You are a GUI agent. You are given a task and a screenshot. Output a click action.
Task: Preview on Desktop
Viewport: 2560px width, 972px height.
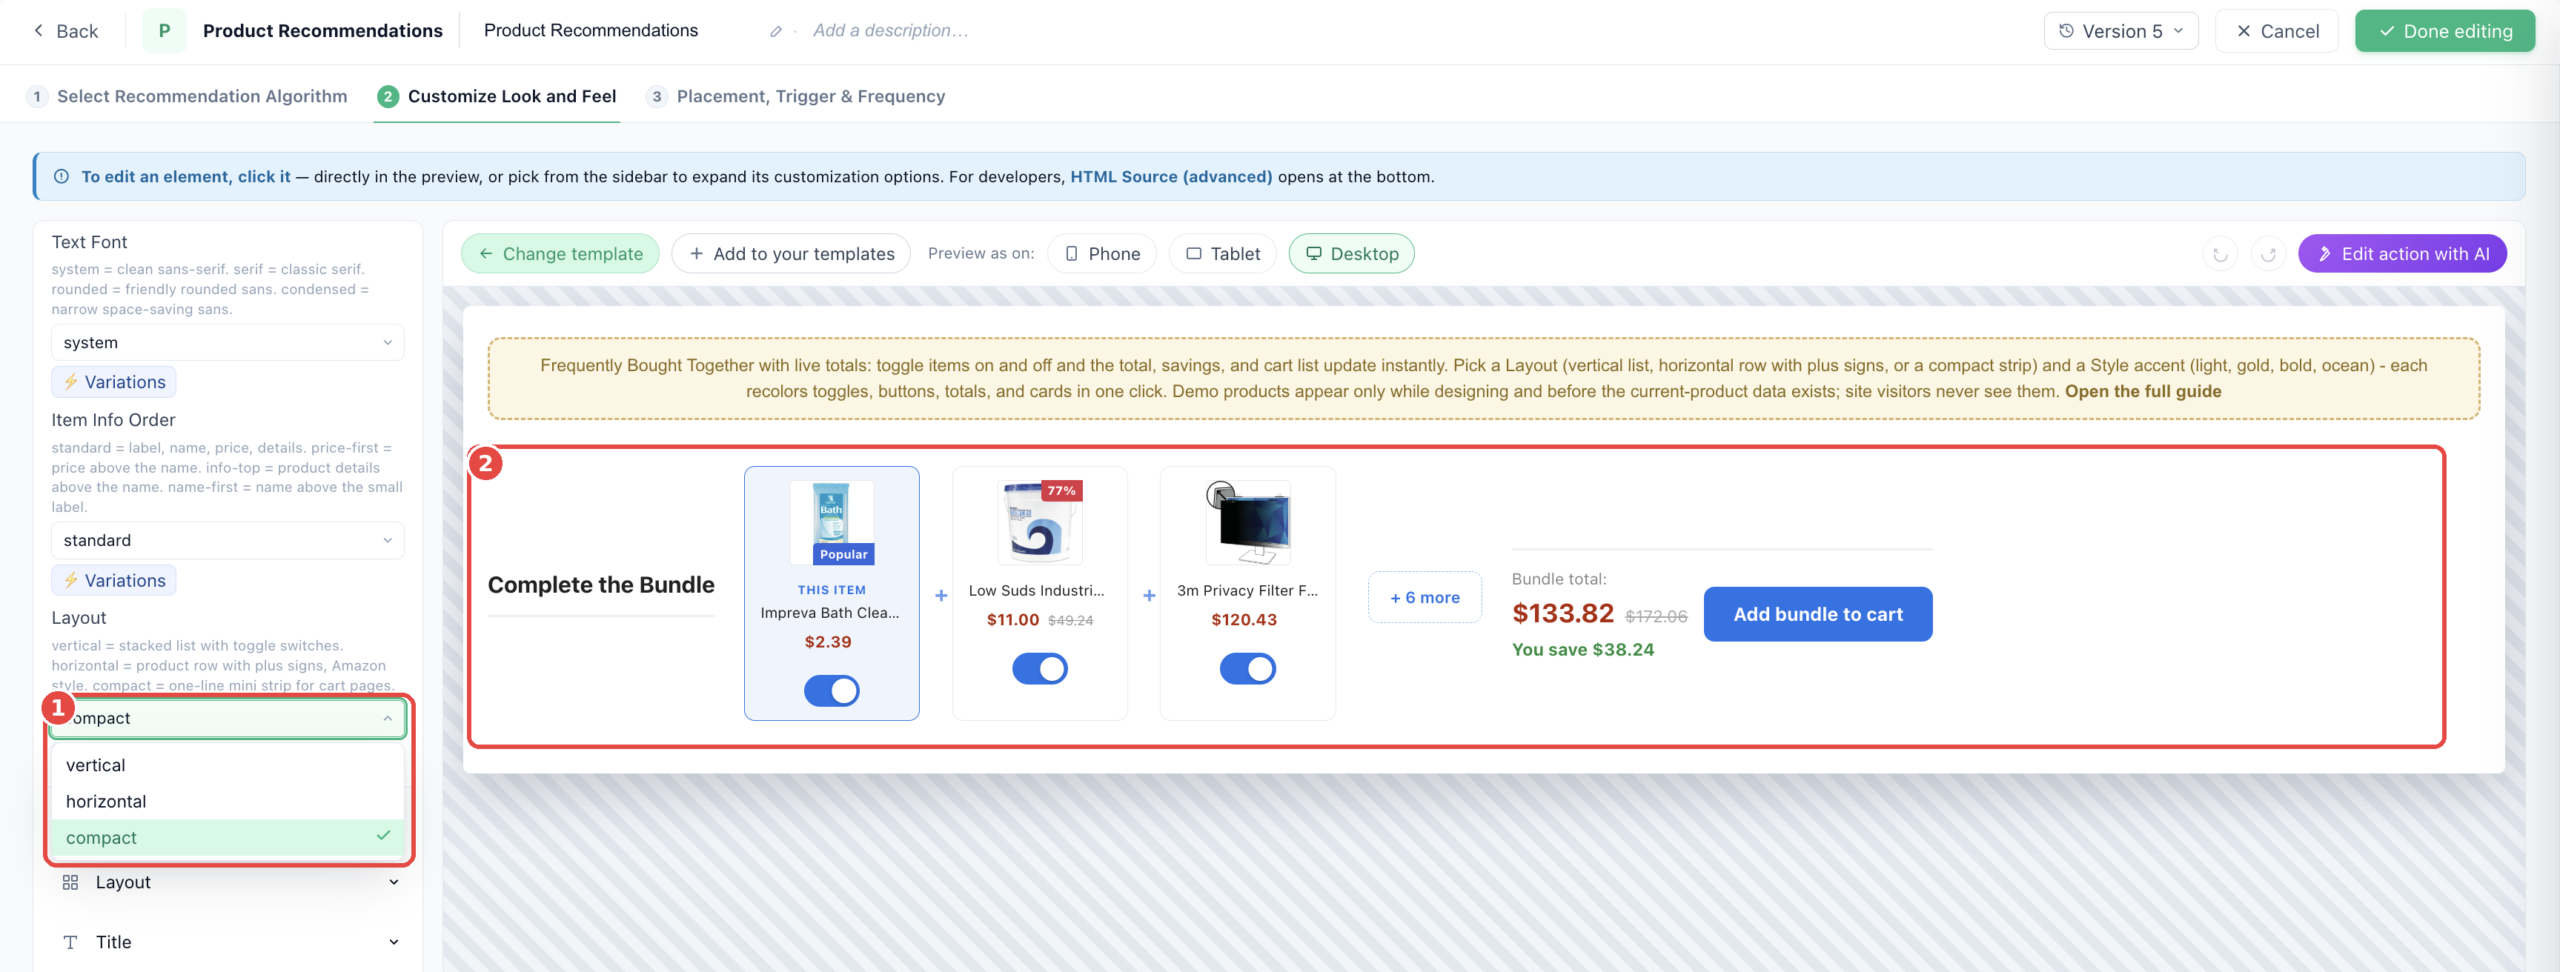[1352, 254]
